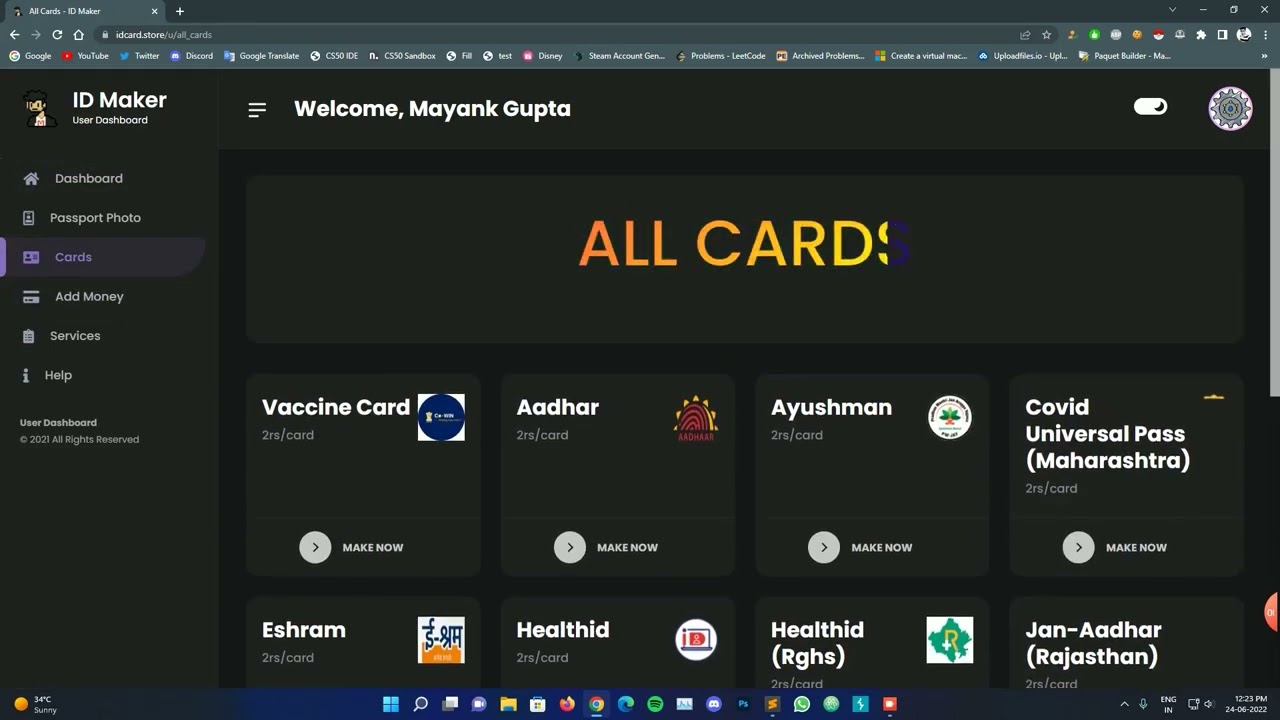Open weather widget showing 34°C

35,704
